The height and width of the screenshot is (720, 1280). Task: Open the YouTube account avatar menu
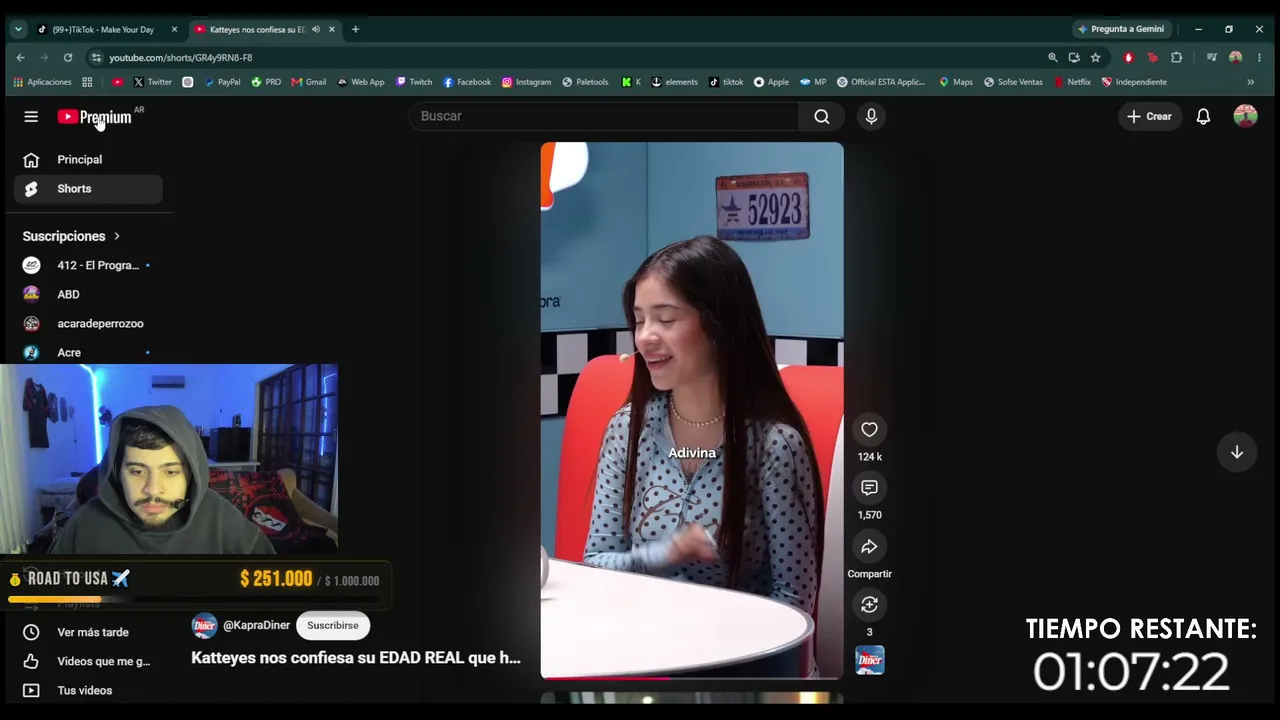point(1245,117)
